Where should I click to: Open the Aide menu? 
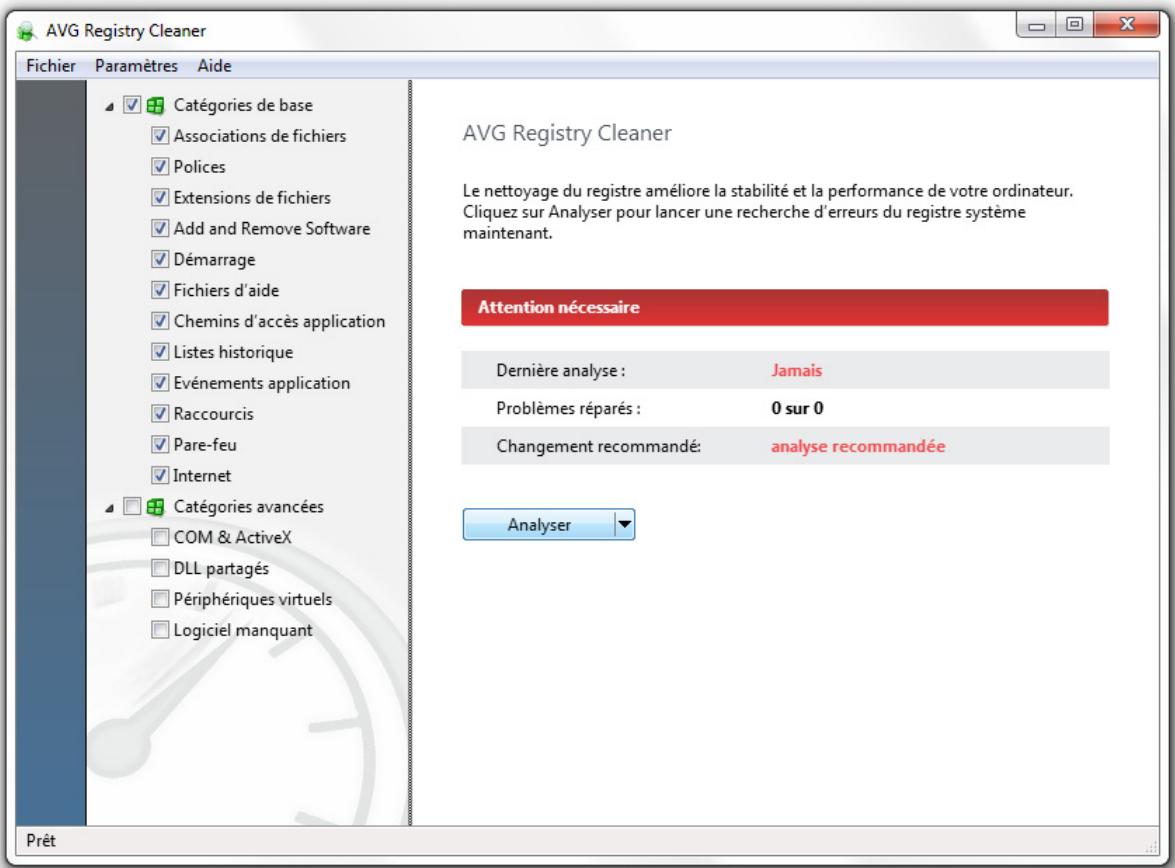(x=214, y=66)
